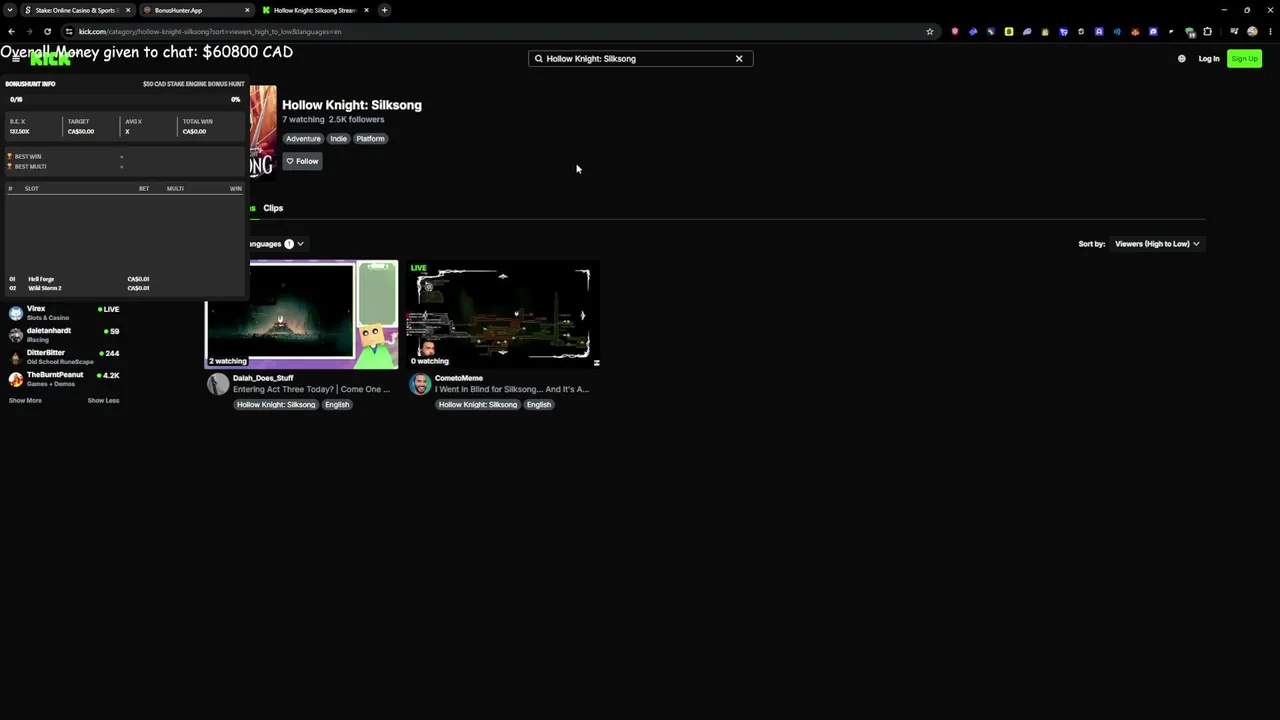The width and height of the screenshot is (1280, 720).
Task: Click the Hollow Knight: Silksong search field
Action: pyautogui.click(x=640, y=58)
